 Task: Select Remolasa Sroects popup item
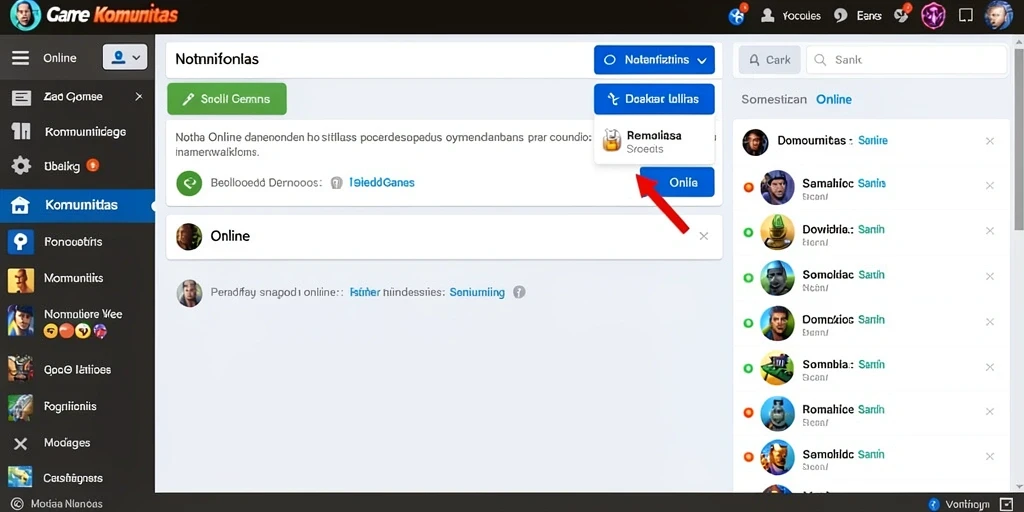pos(654,141)
